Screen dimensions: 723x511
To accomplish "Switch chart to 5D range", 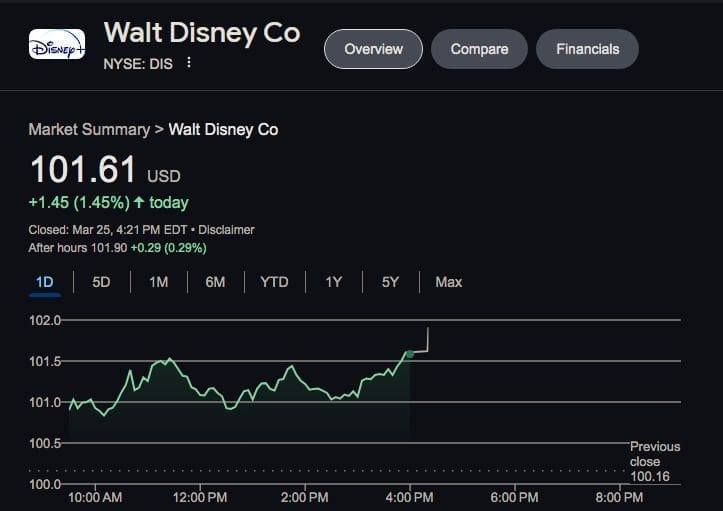I will coord(101,282).
